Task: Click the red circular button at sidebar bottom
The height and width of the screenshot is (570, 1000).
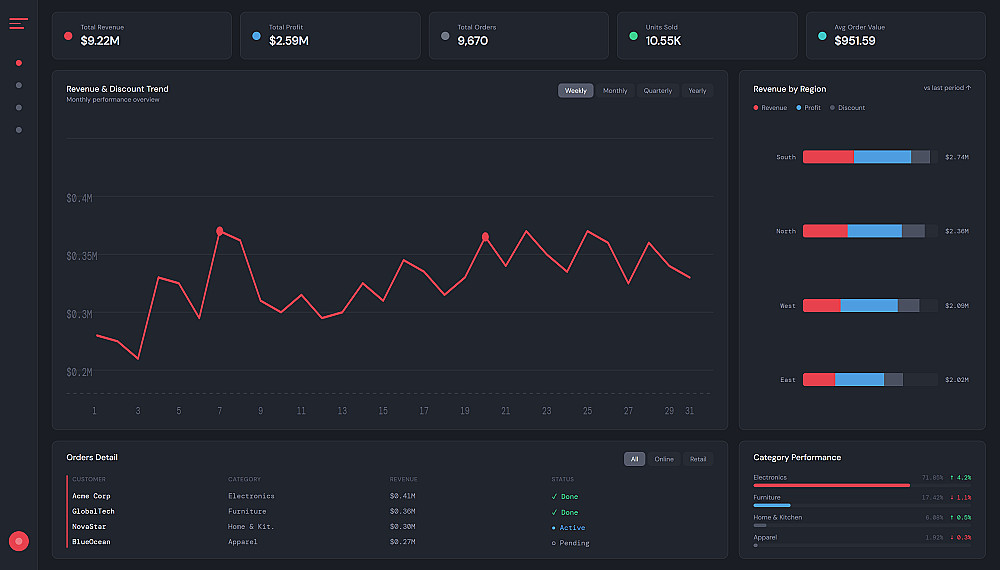Action: [18, 541]
